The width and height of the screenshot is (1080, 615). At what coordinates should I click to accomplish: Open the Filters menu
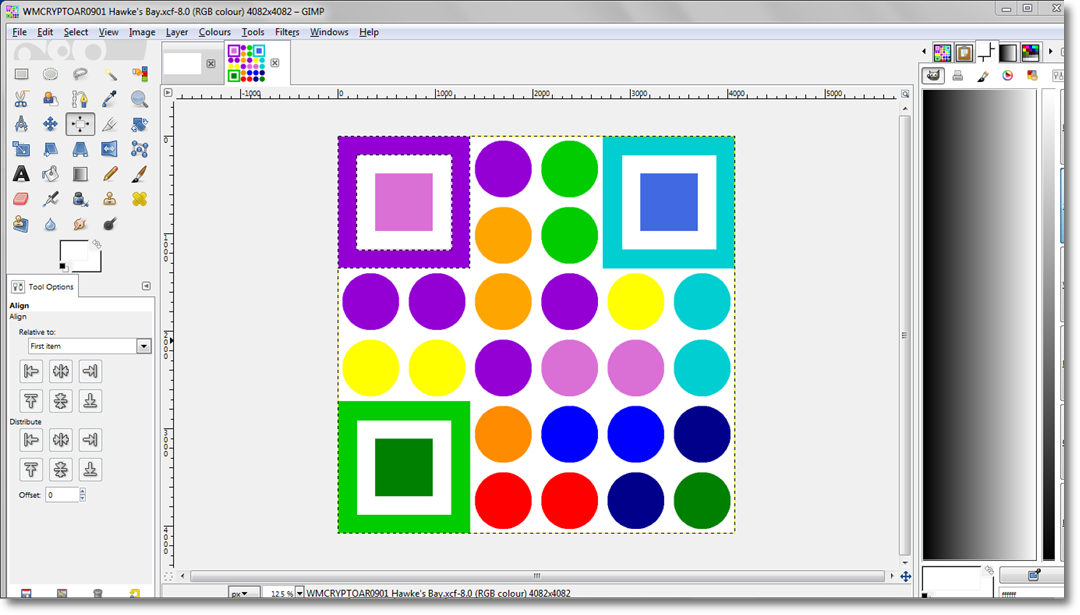click(287, 32)
